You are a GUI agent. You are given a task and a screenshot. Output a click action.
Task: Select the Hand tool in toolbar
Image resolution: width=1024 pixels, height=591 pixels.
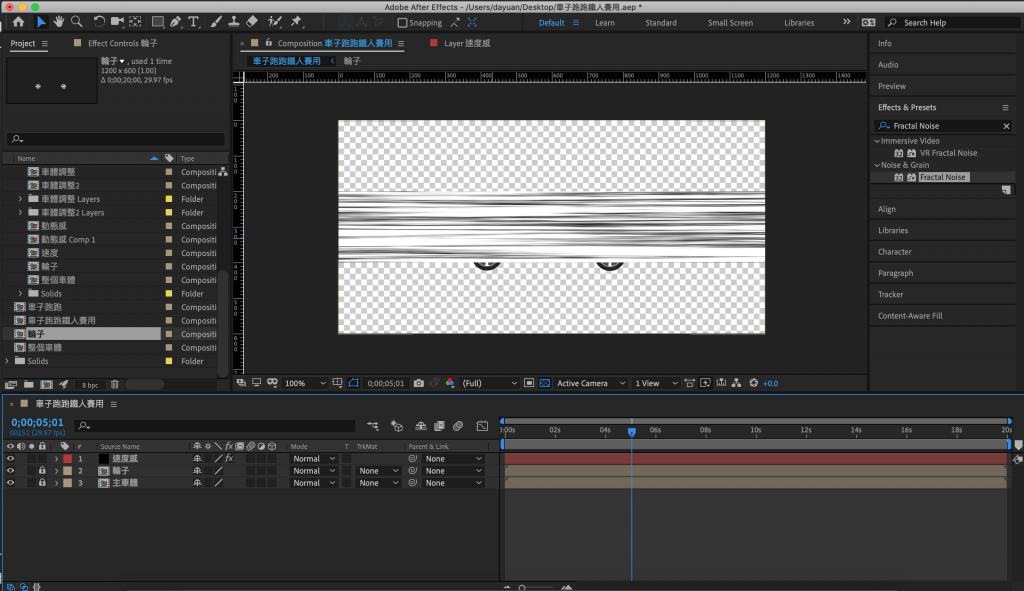point(59,22)
